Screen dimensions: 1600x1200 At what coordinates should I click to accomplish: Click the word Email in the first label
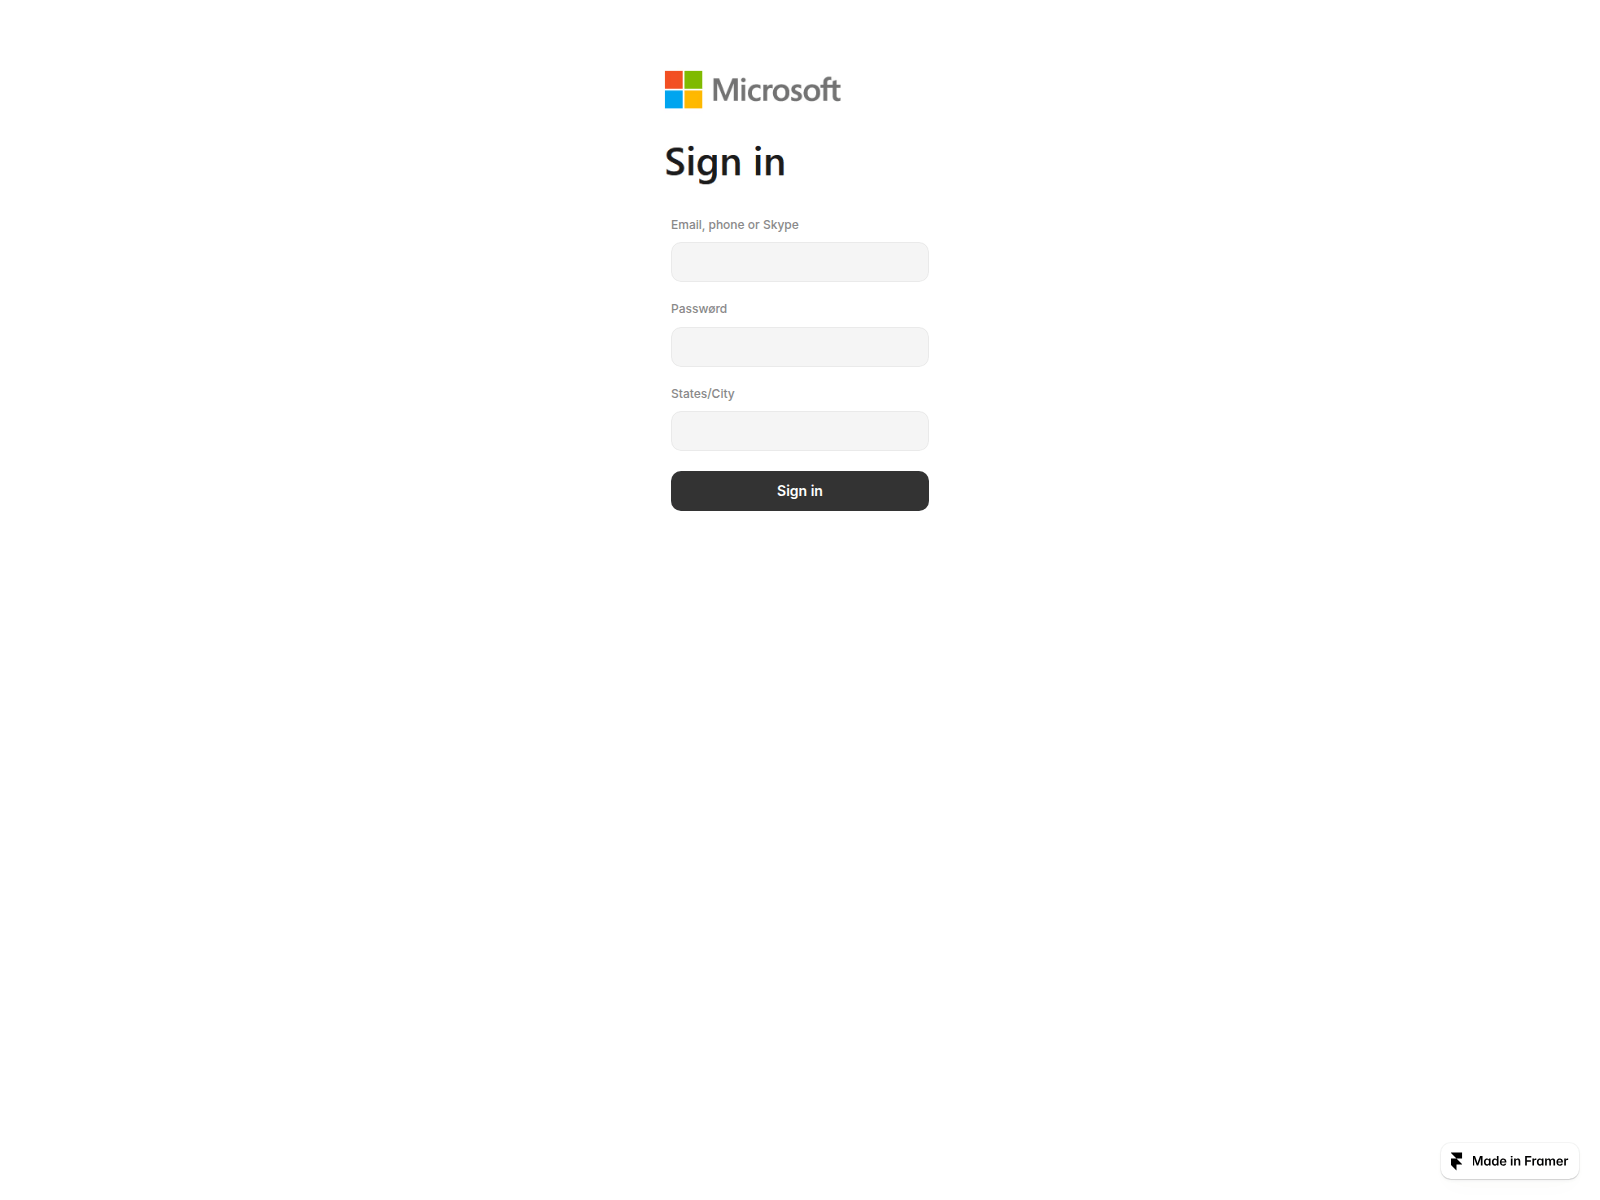point(686,225)
